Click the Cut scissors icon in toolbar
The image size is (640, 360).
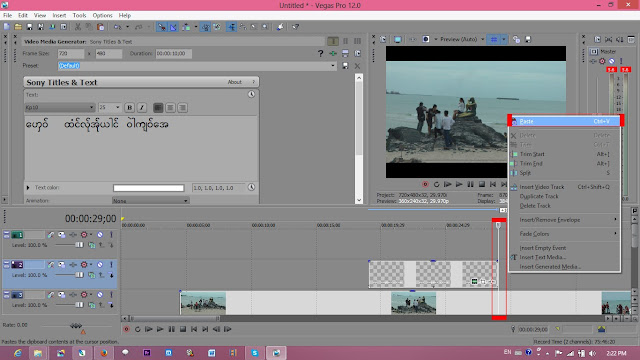[x=78, y=27]
